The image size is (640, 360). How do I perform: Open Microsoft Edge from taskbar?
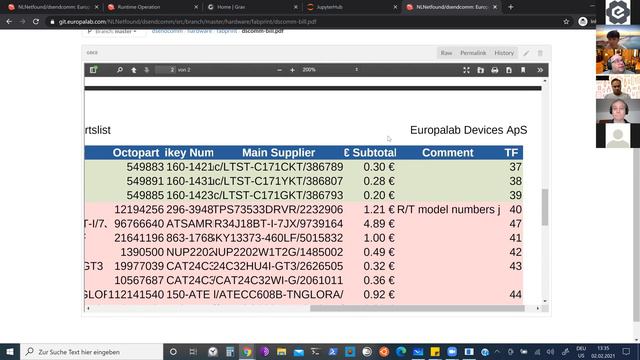(401, 352)
